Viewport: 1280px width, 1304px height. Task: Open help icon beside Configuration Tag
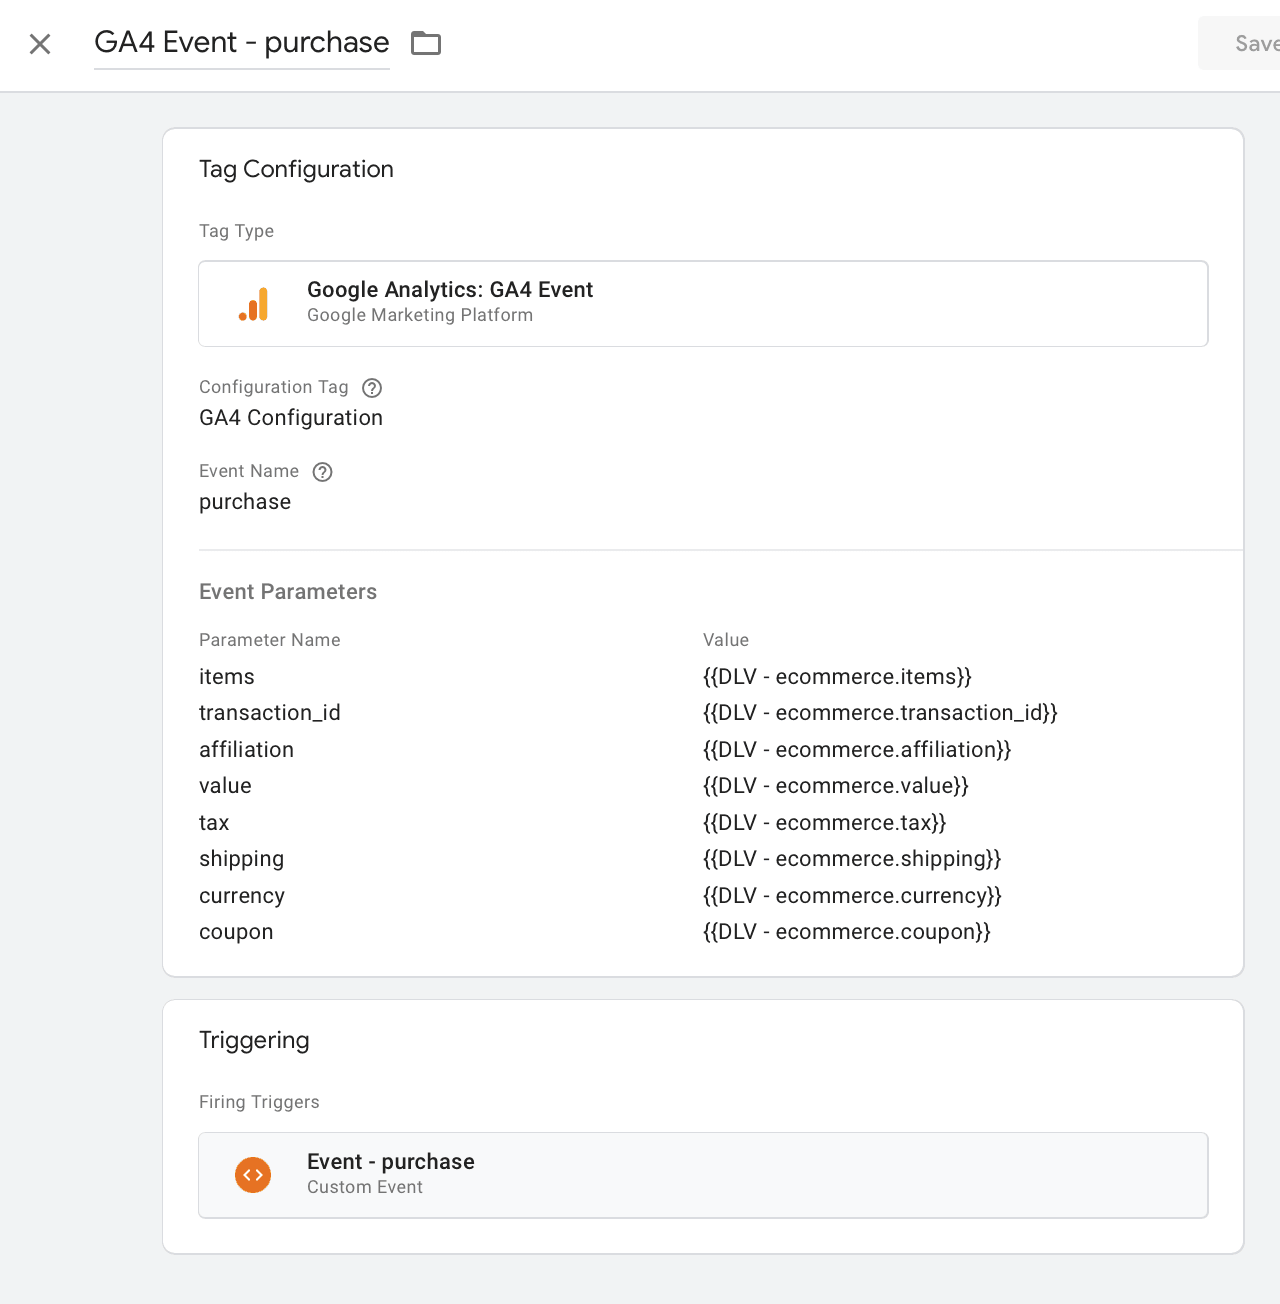click(x=372, y=388)
